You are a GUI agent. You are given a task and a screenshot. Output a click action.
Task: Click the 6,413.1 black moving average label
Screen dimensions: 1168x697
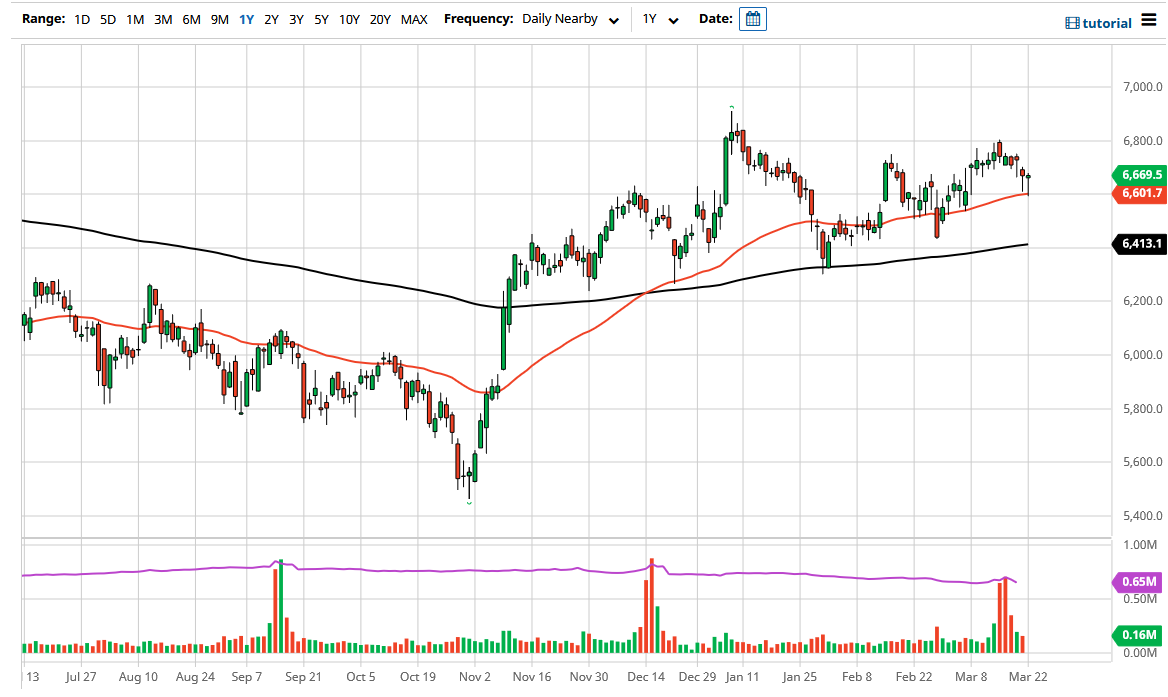point(1141,244)
